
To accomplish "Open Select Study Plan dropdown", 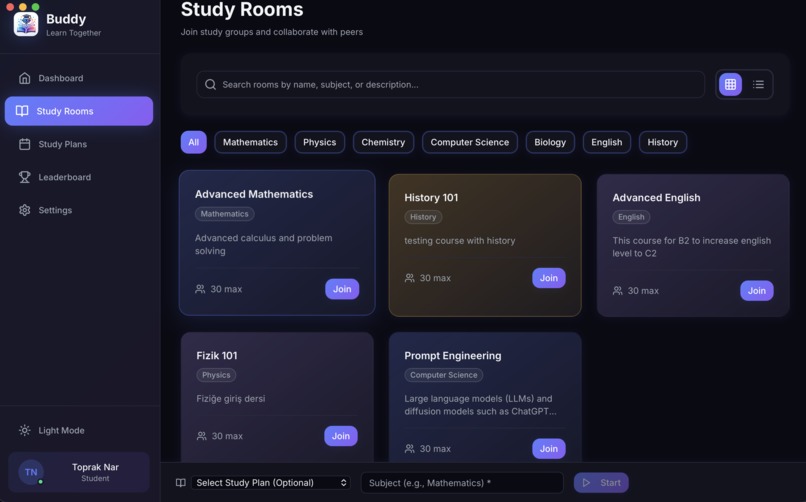I will pyautogui.click(x=271, y=483).
